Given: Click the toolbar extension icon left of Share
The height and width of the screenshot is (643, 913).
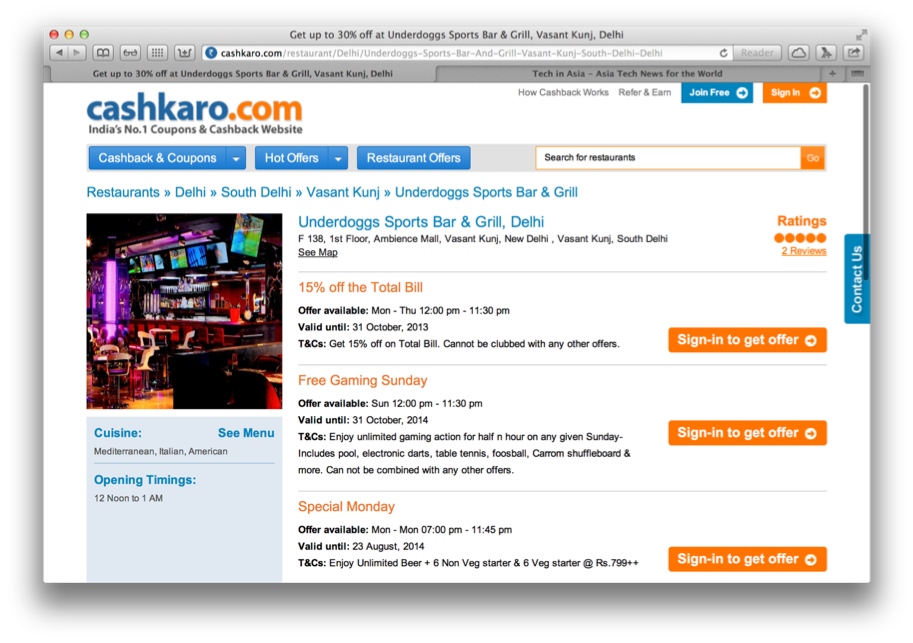Looking at the screenshot, I should [x=826, y=53].
